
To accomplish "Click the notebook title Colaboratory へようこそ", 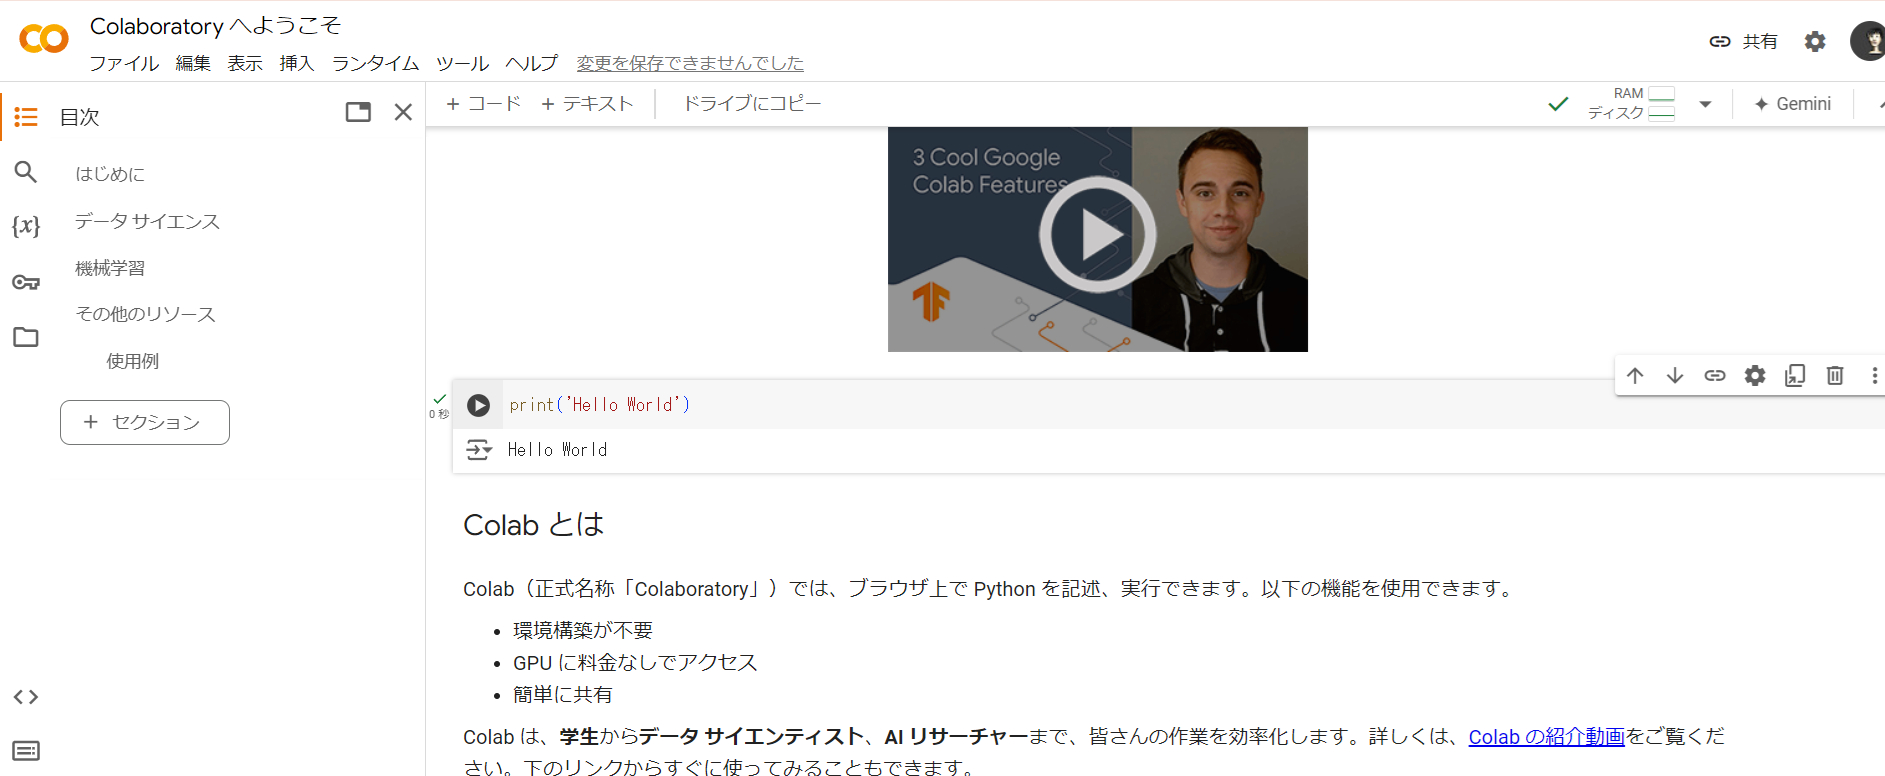I will (x=216, y=26).
